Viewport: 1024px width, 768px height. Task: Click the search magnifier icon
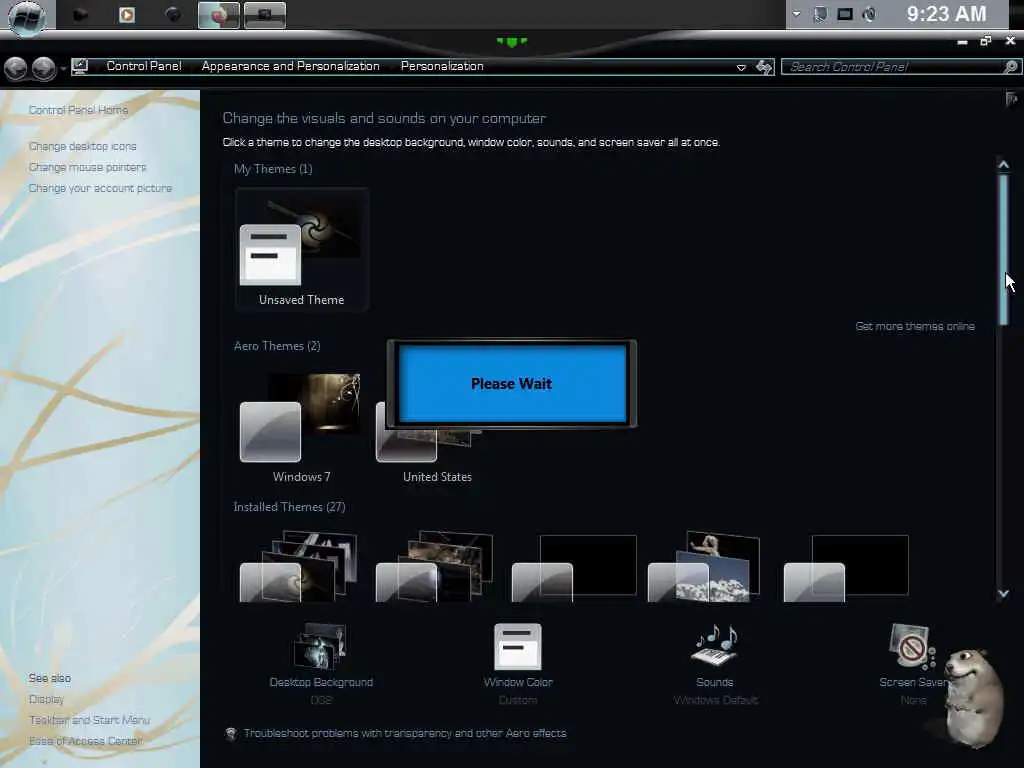[x=1010, y=67]
